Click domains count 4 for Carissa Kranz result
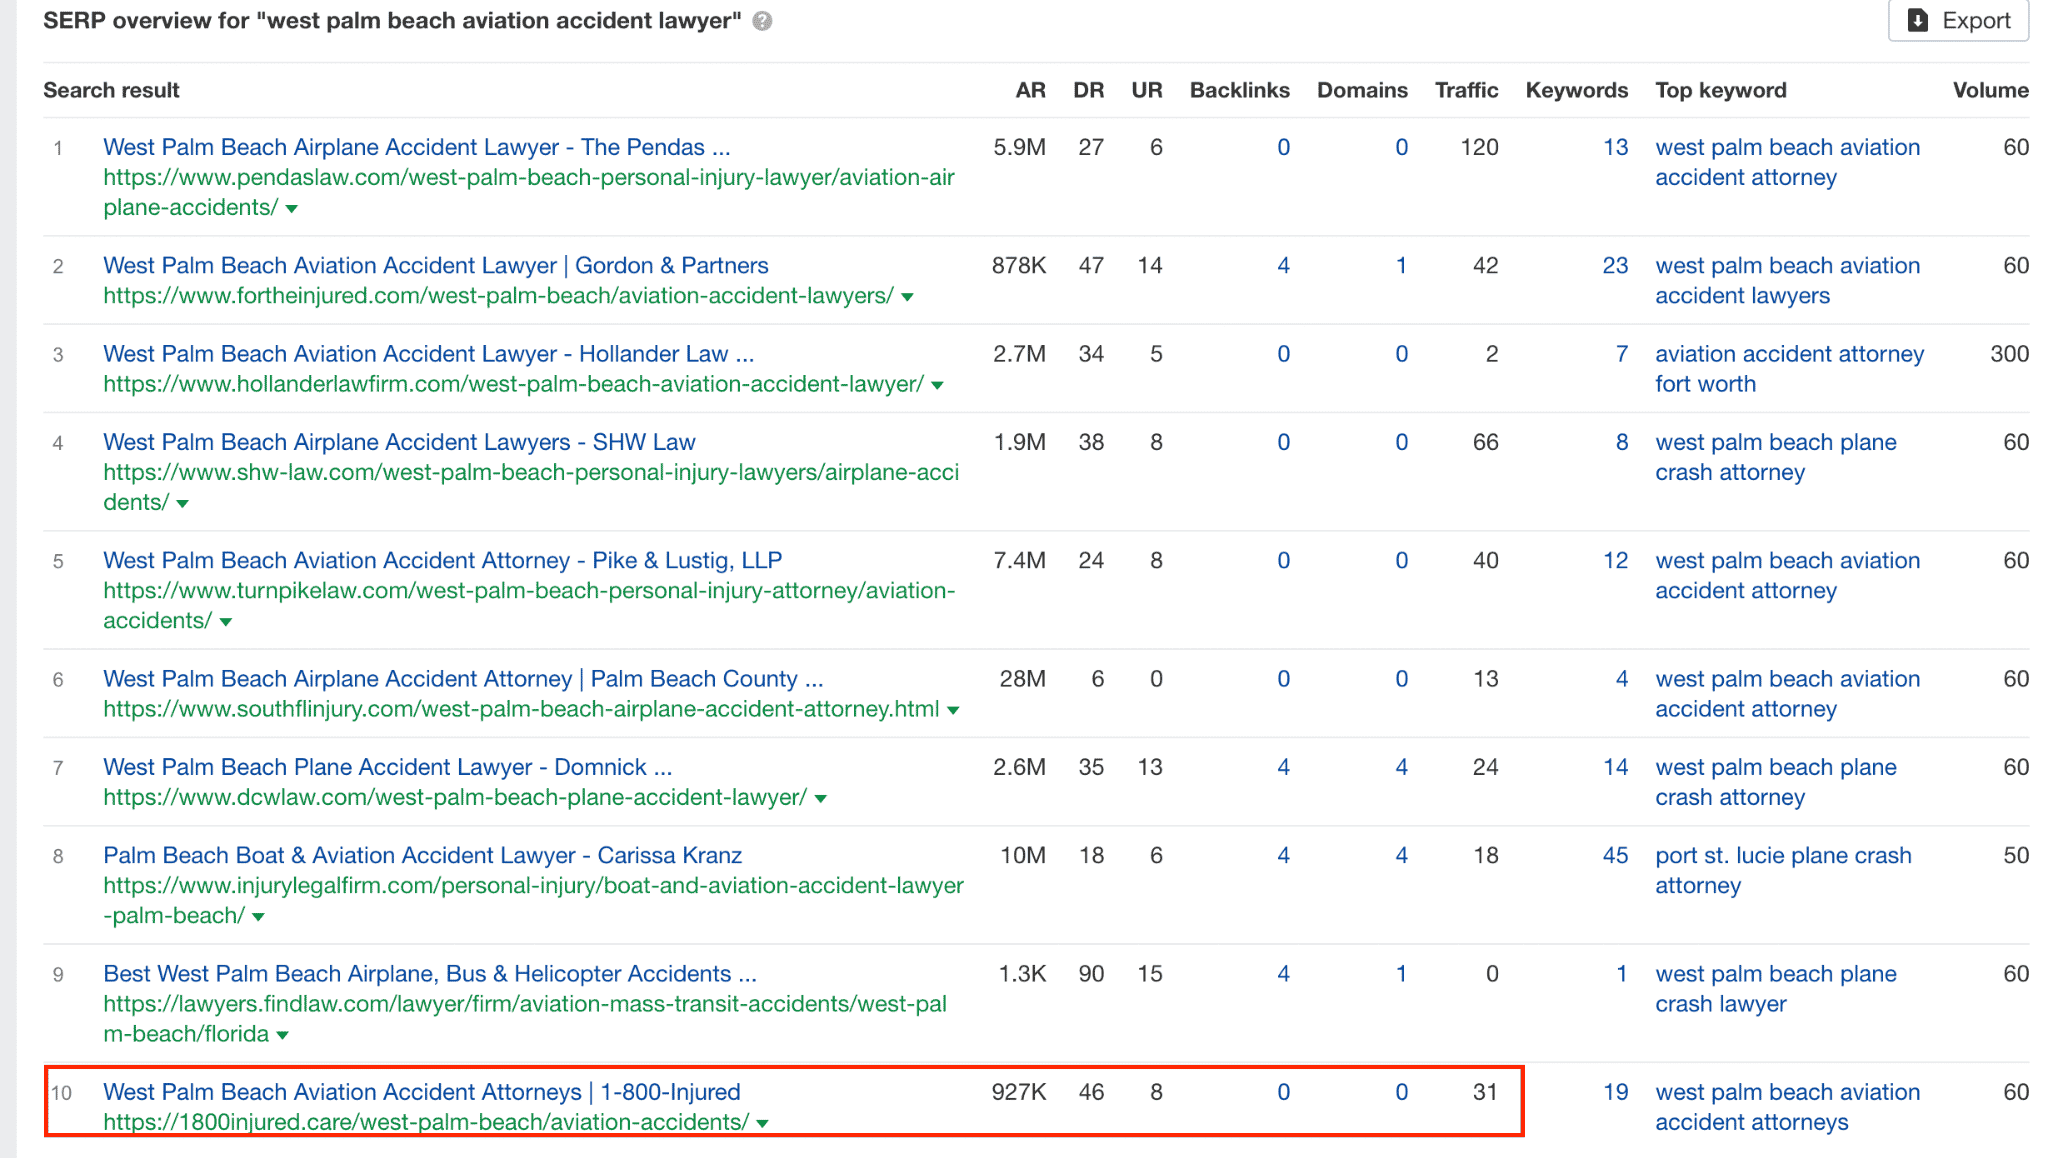The width and height of the screenshot is (2048, 1158). tap(1401, 855)
